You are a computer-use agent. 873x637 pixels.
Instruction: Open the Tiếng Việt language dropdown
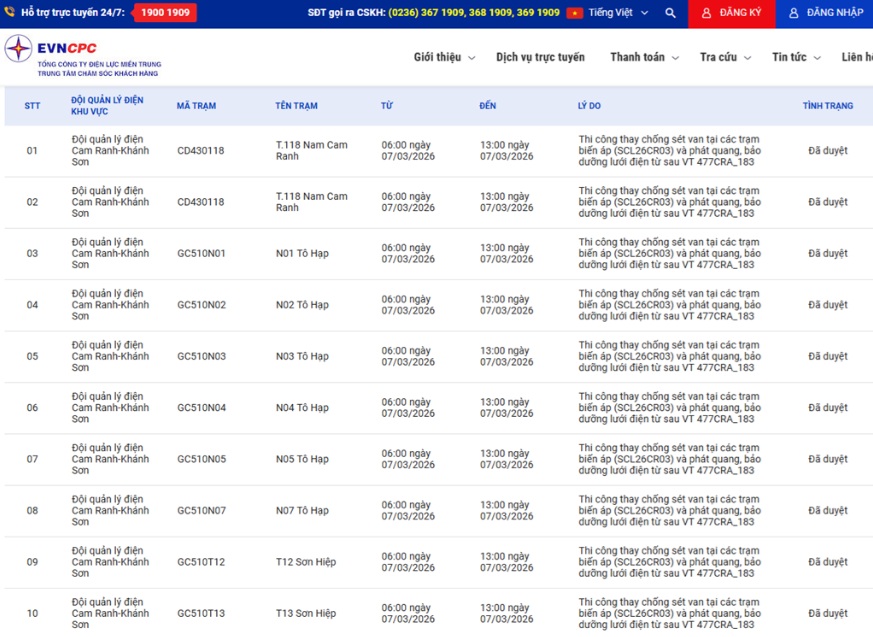(x=618, y=13)
